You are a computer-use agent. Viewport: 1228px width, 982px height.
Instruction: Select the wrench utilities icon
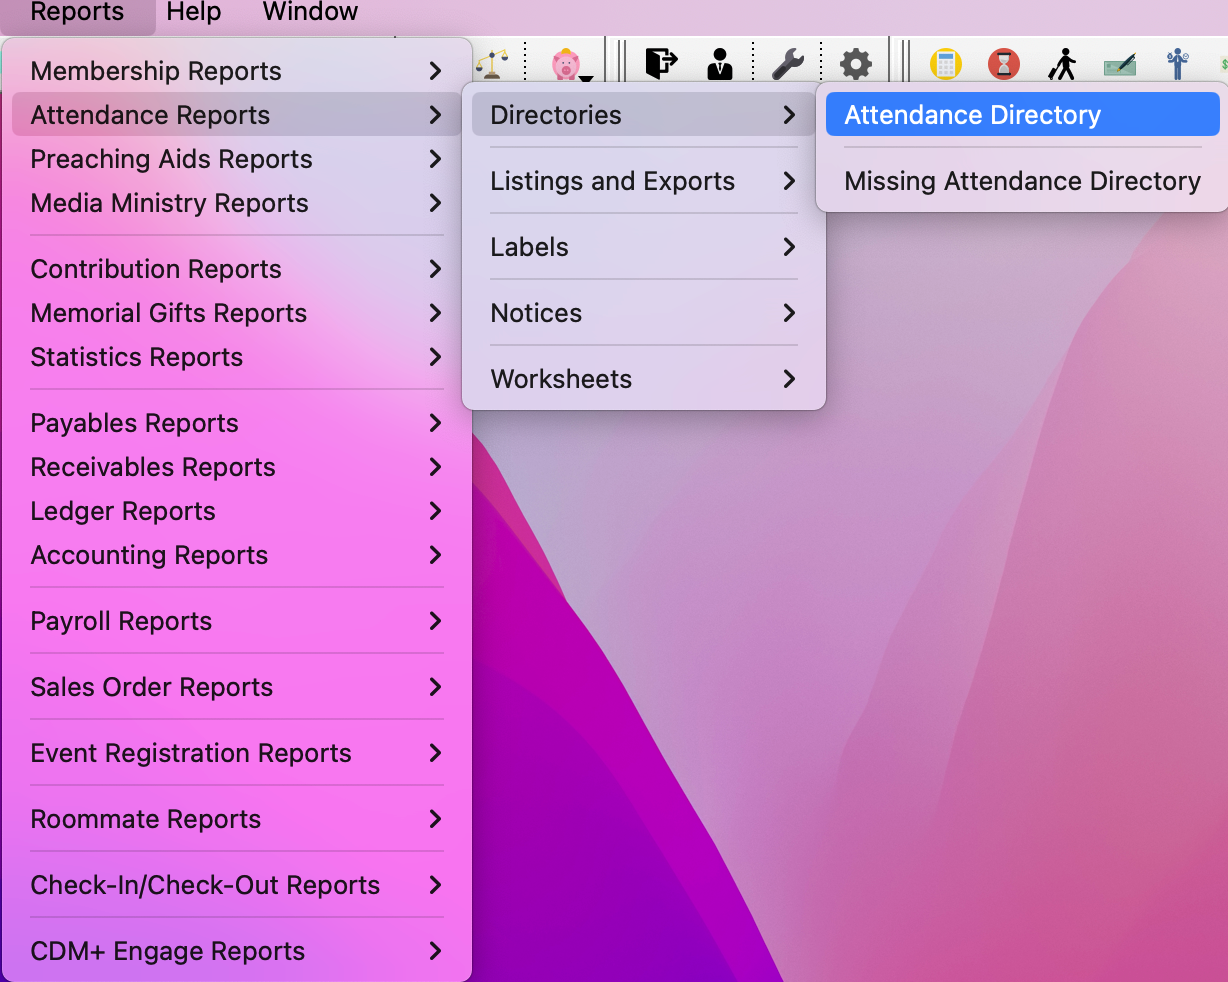[789, 62]
